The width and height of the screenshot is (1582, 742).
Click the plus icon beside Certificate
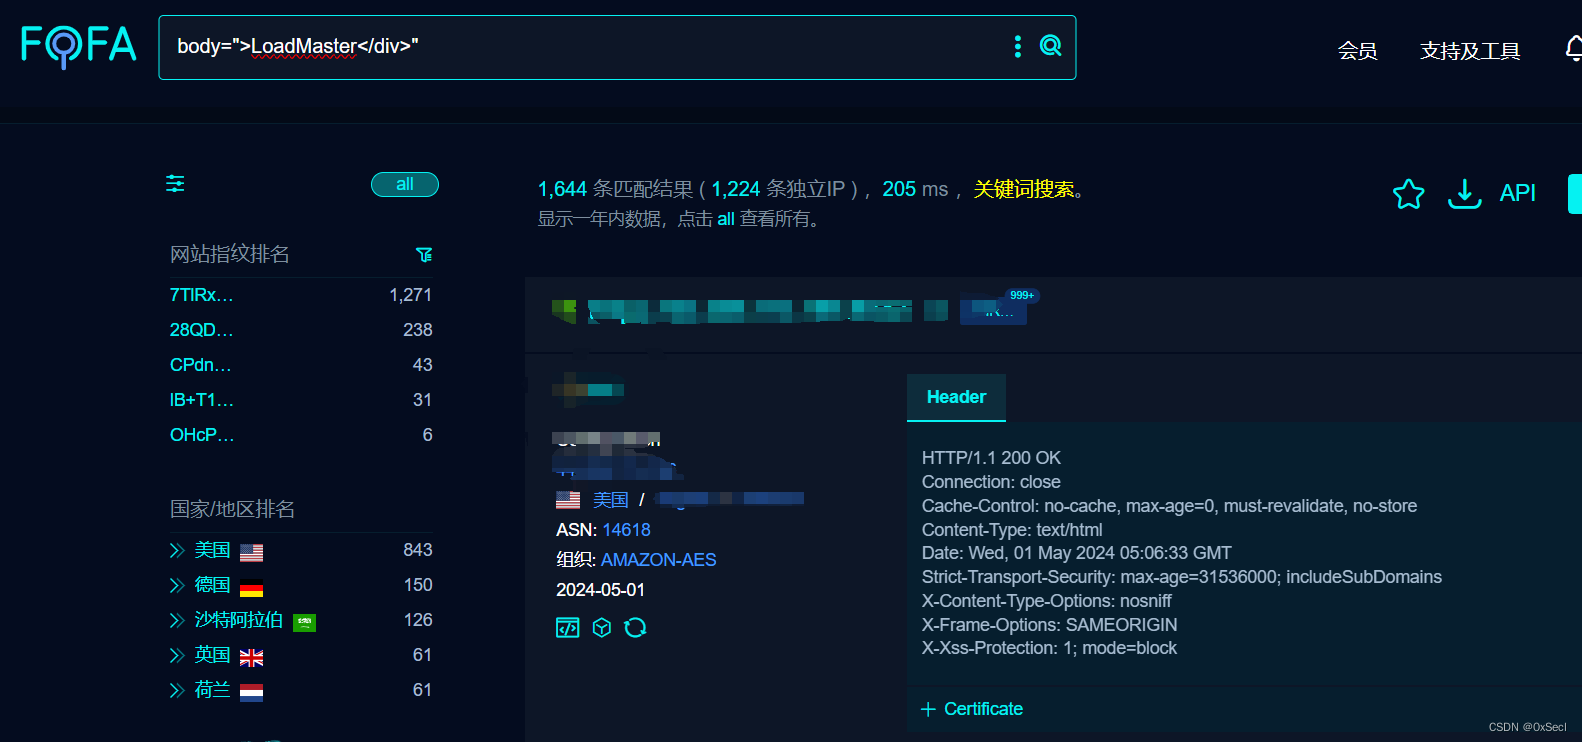click(928, 709)
